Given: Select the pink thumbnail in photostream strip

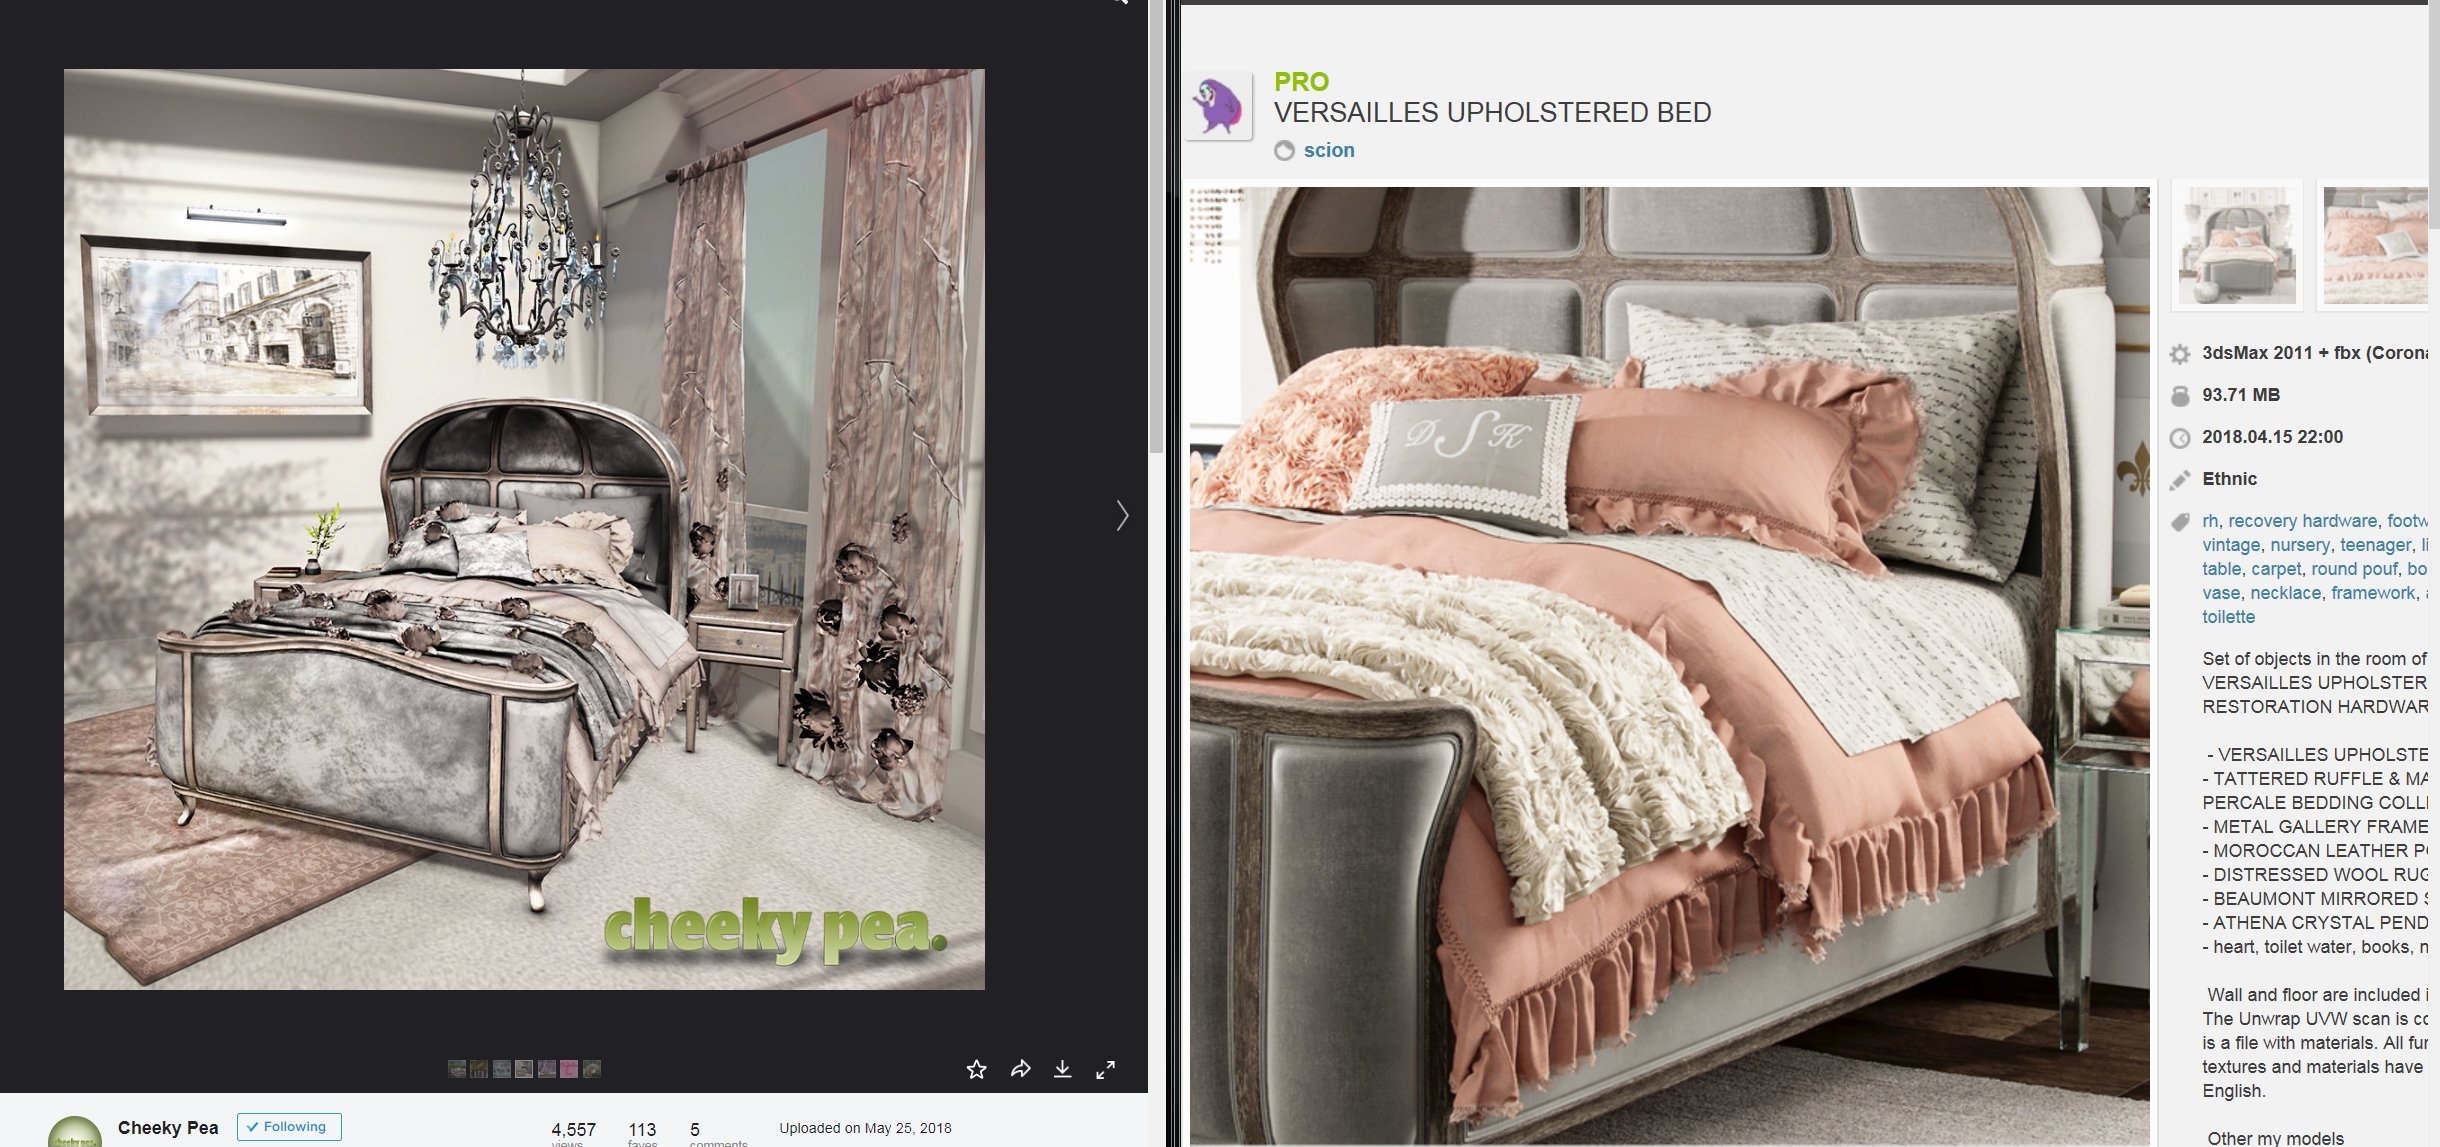Looking at the screenshot, I should pos(569,1069).
